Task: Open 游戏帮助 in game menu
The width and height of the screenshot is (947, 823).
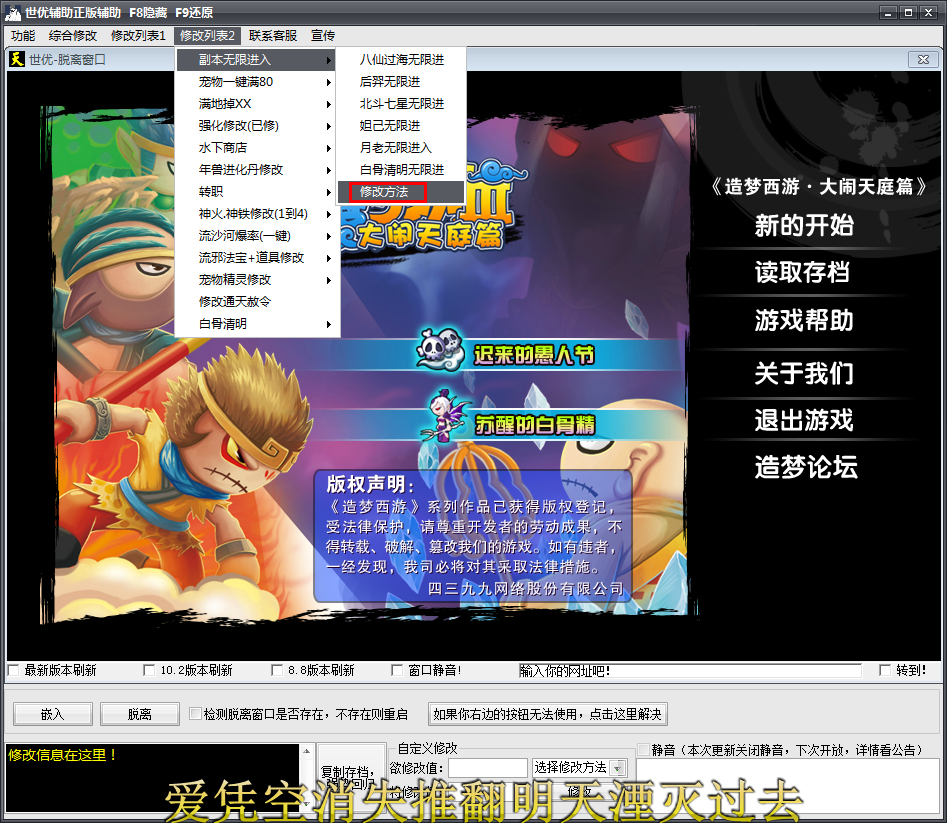Action: [804, 320]
